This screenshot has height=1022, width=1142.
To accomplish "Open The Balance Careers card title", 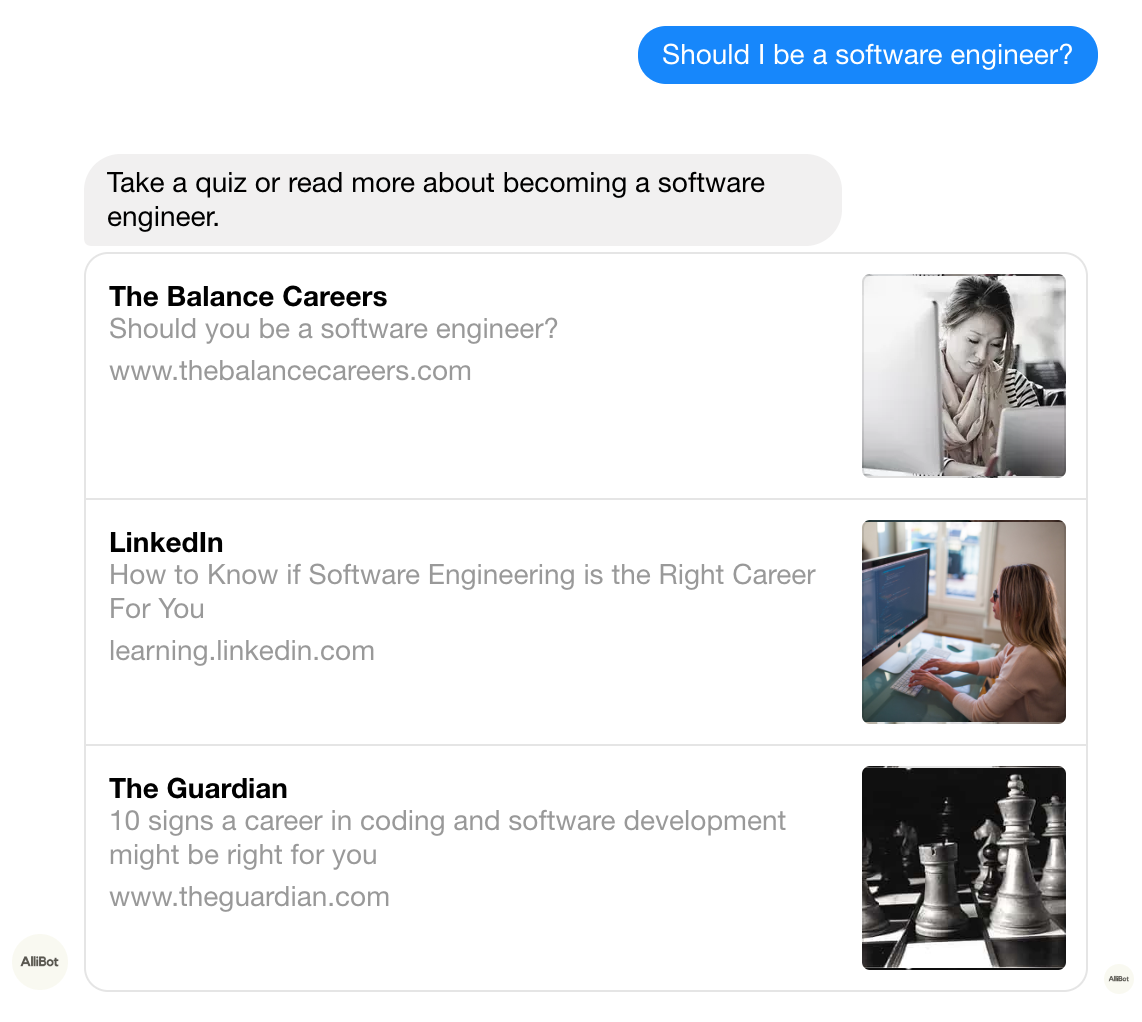I will tap(248, 296).
